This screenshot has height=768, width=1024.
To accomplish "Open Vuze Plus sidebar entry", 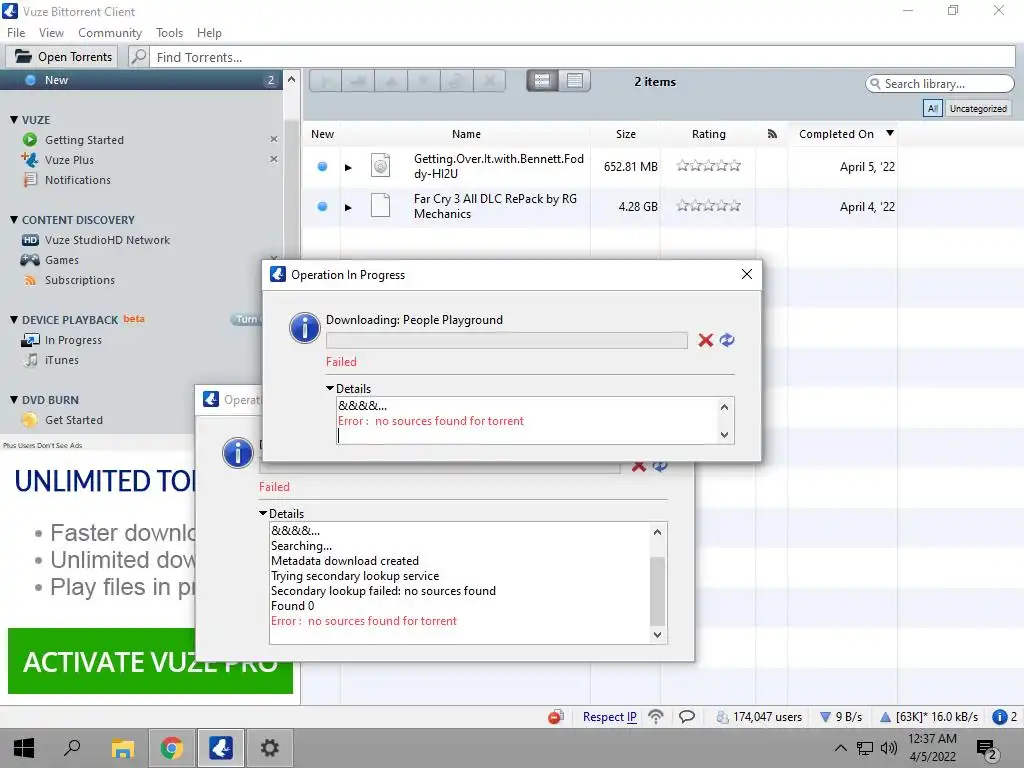I will point(69,160).
